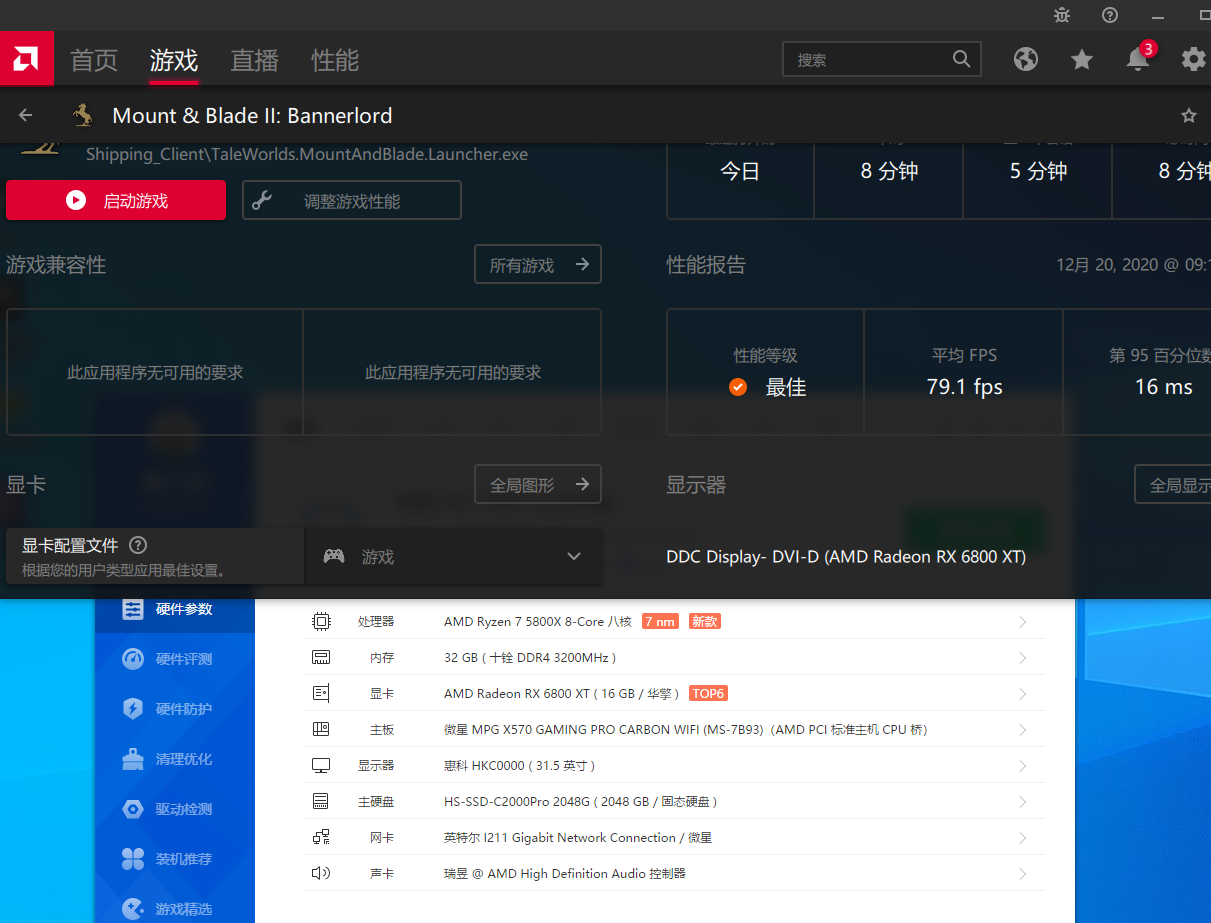Expand the 主硬盘 row chevron

(x=1022, y=802)
